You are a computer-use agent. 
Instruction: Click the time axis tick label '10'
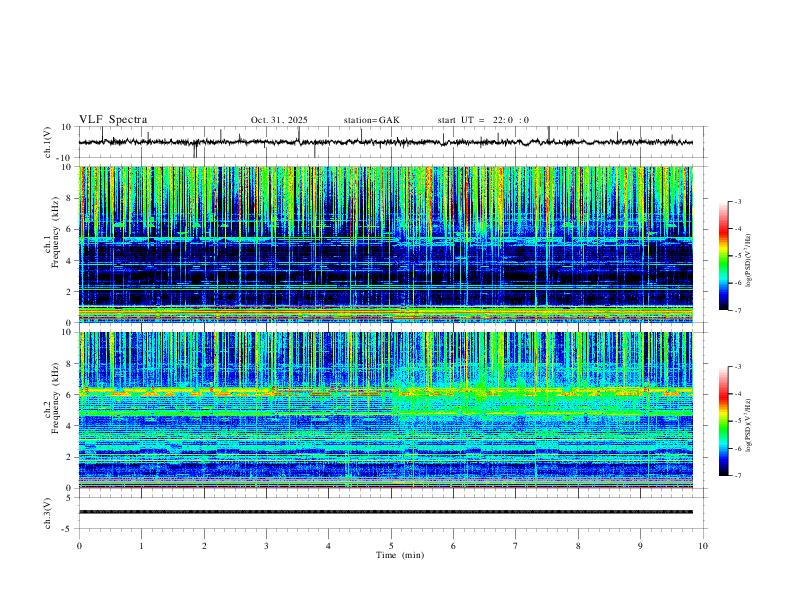click(x=703, y=546)
